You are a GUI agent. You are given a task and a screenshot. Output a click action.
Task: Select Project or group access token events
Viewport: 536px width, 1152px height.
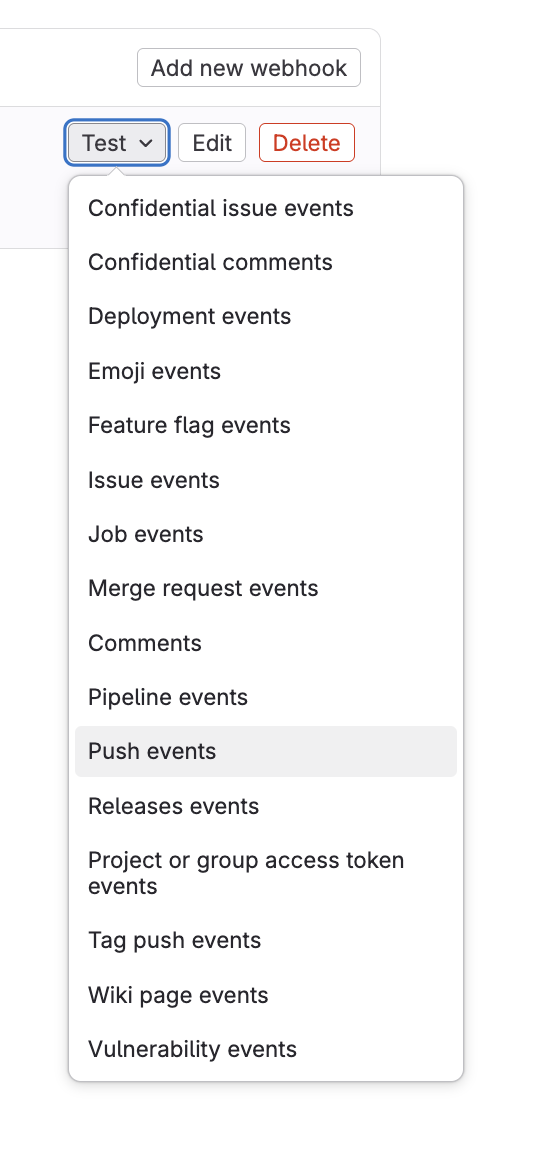tap(266, 873)
